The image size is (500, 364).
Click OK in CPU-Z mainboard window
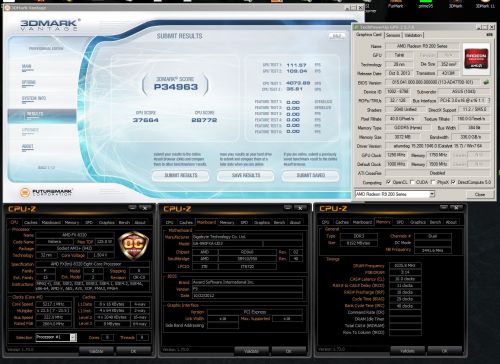(289, 351)
